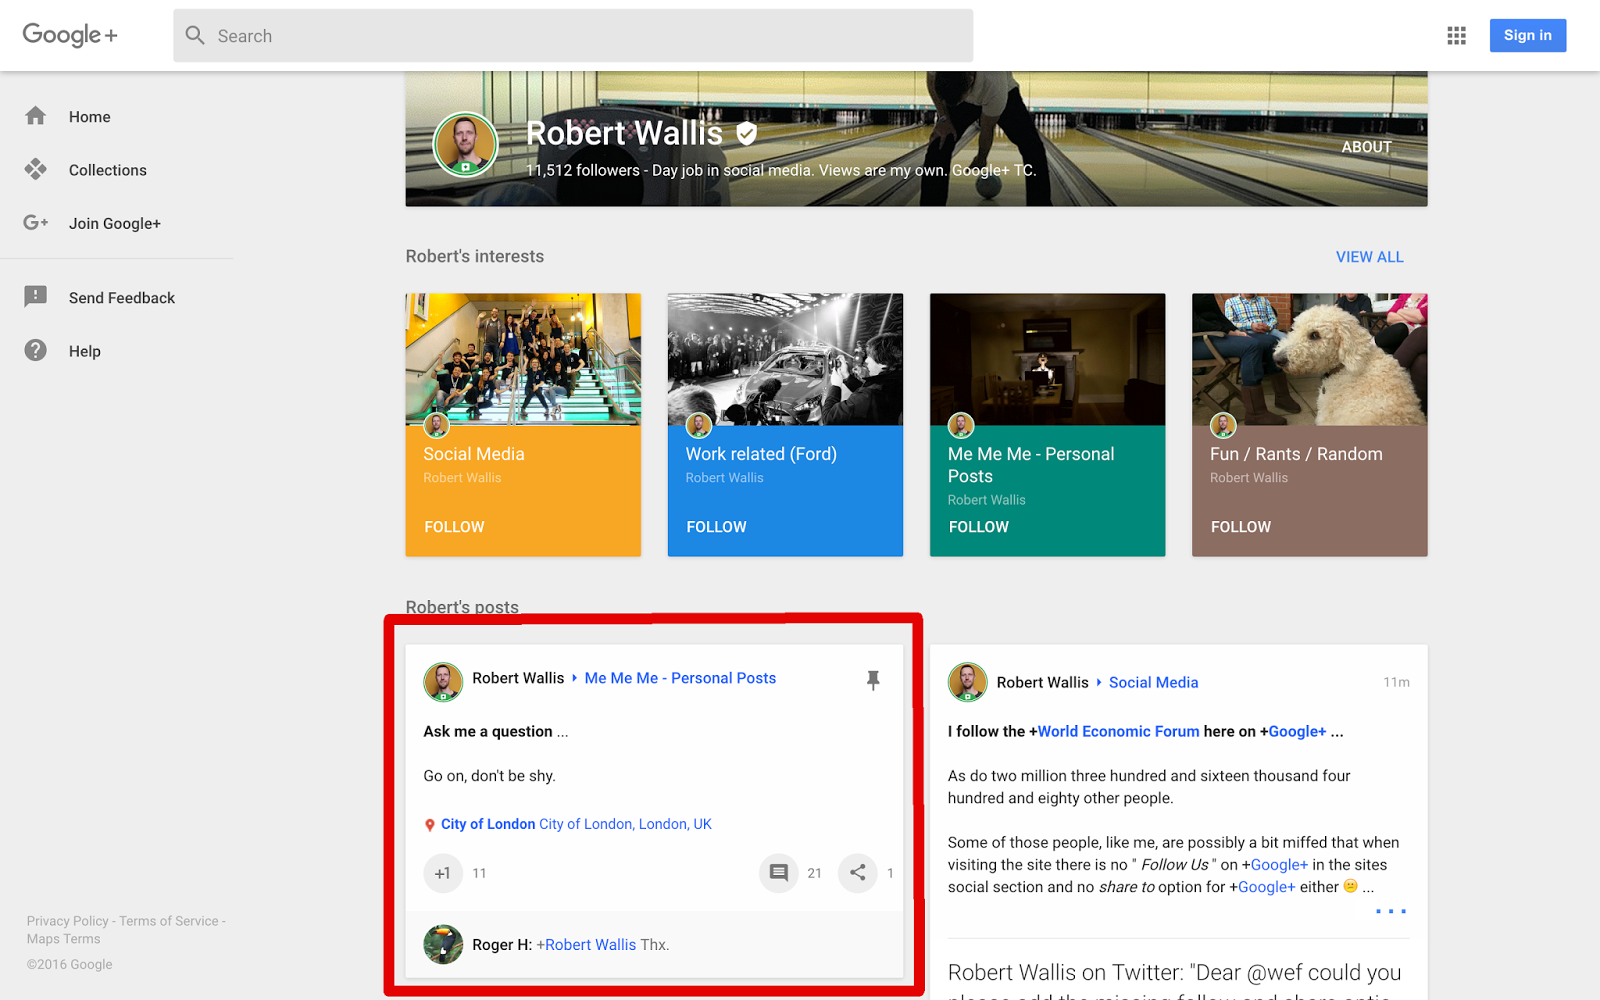Image resolution: width=1600 pixels, height=1000 pixels.
Task: Click in the Search input field
Action: (573, 36)
